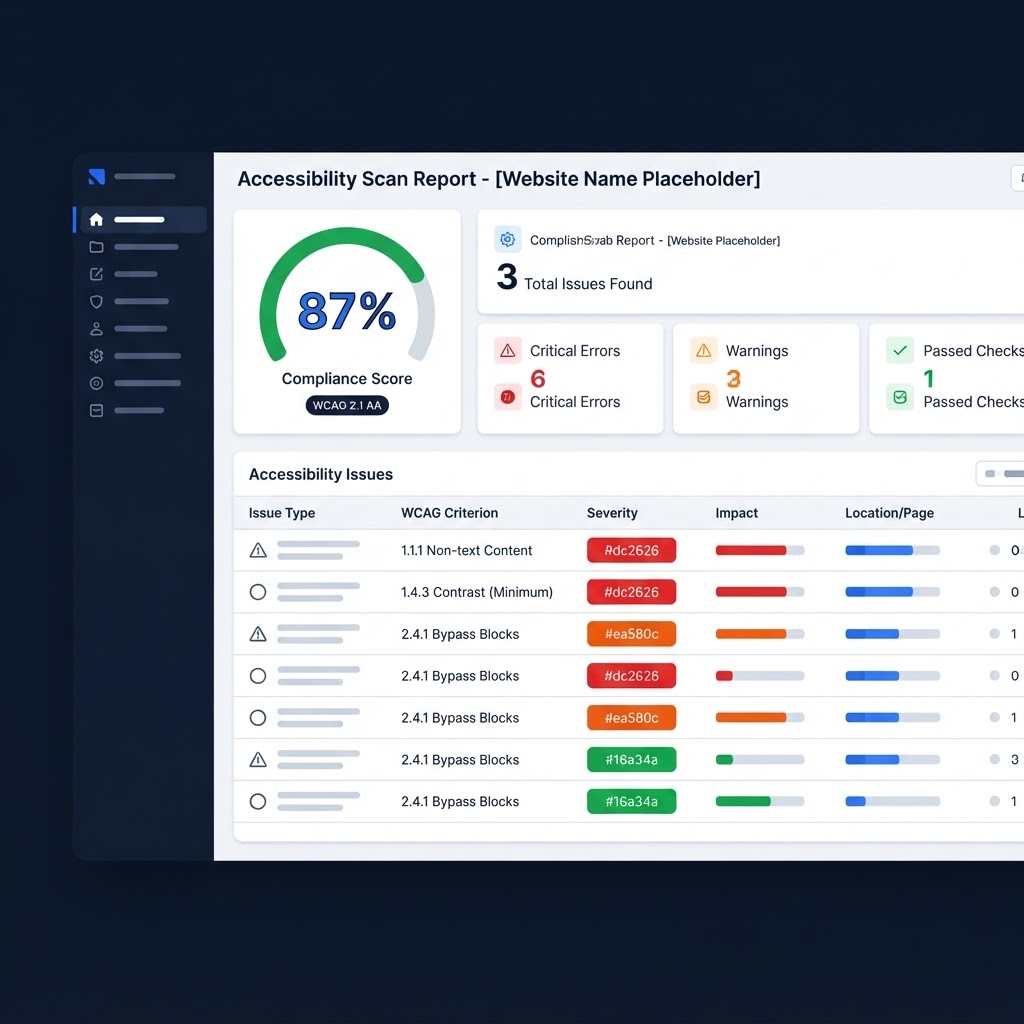
Task: Click the archive box sidebar icon
Action: (96, 410)
